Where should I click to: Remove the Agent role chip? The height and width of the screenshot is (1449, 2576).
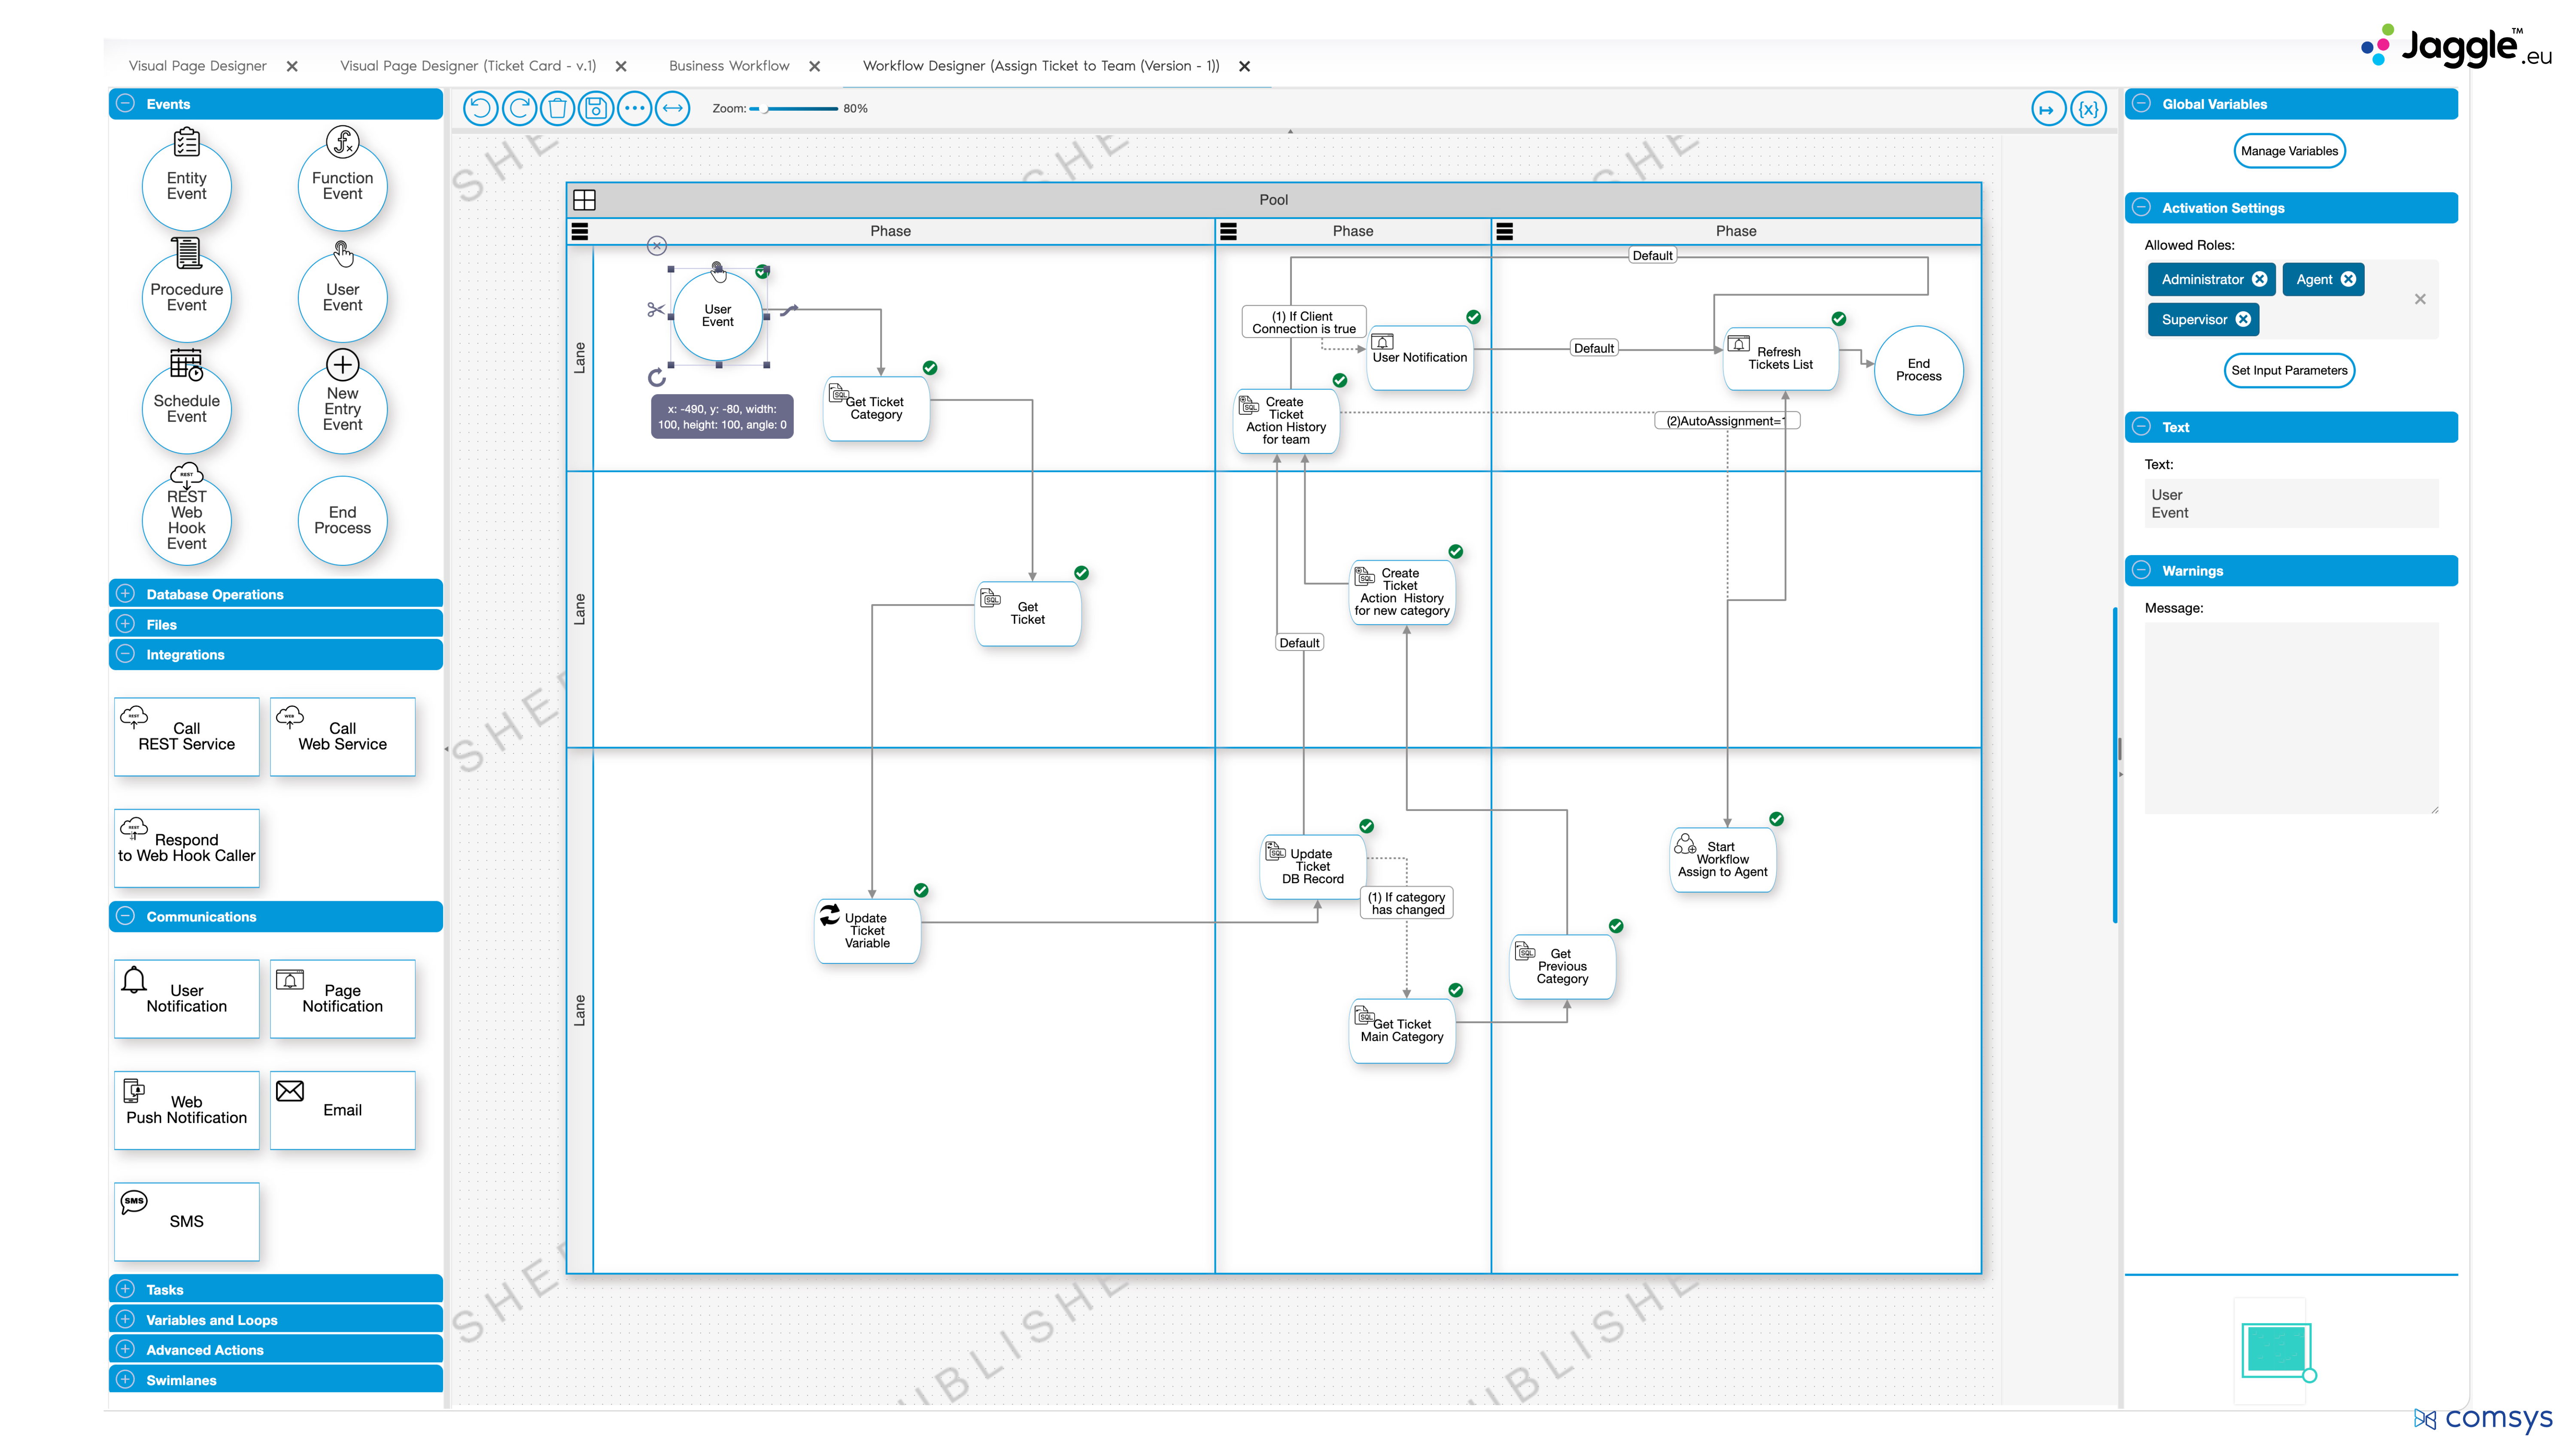pyautogui.click(x=2348, y=280)
